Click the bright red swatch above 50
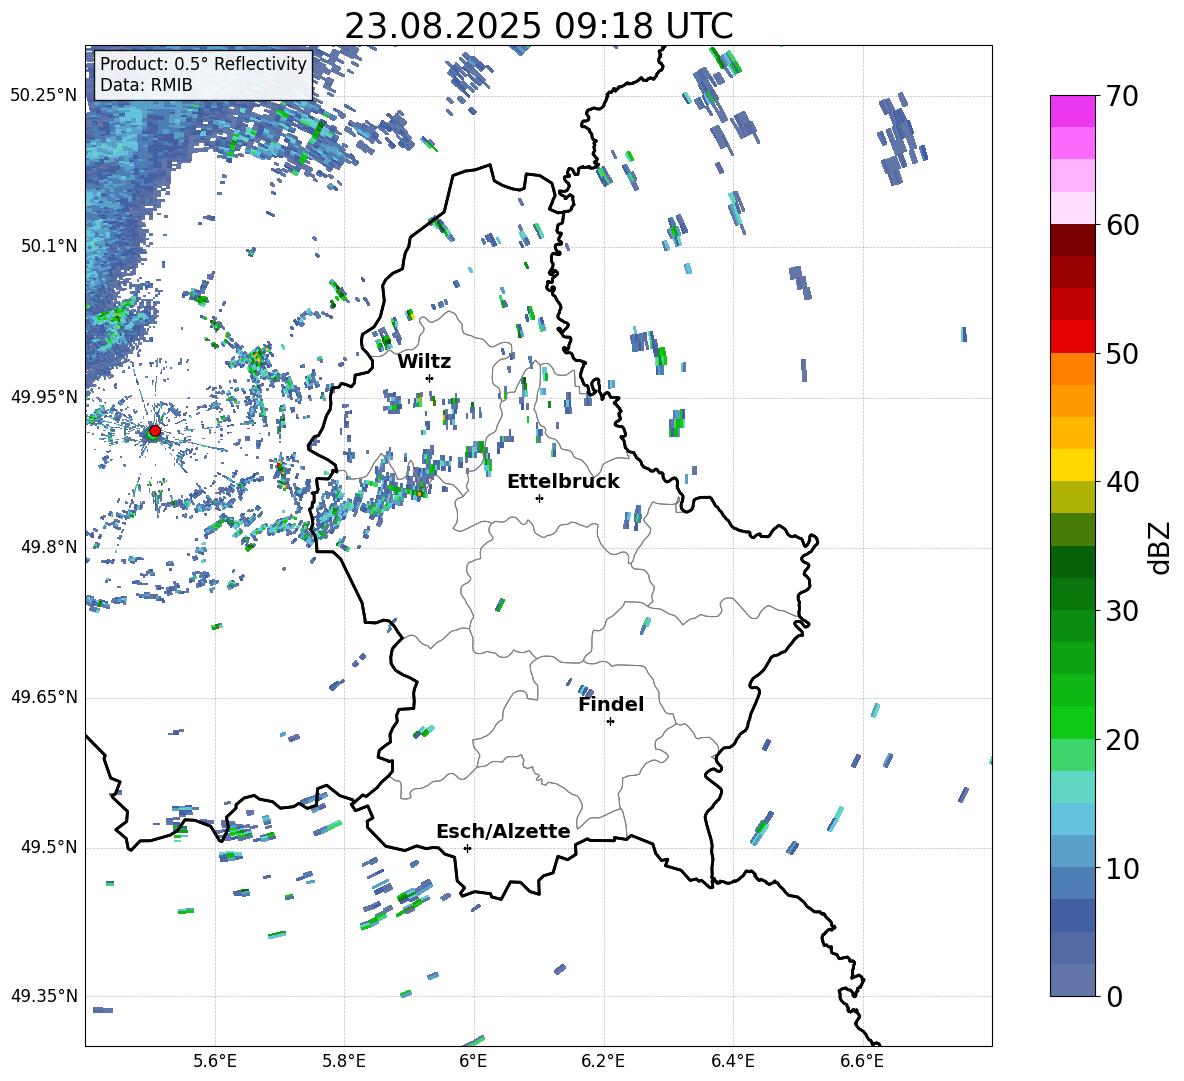 [x=1072, y=336]
